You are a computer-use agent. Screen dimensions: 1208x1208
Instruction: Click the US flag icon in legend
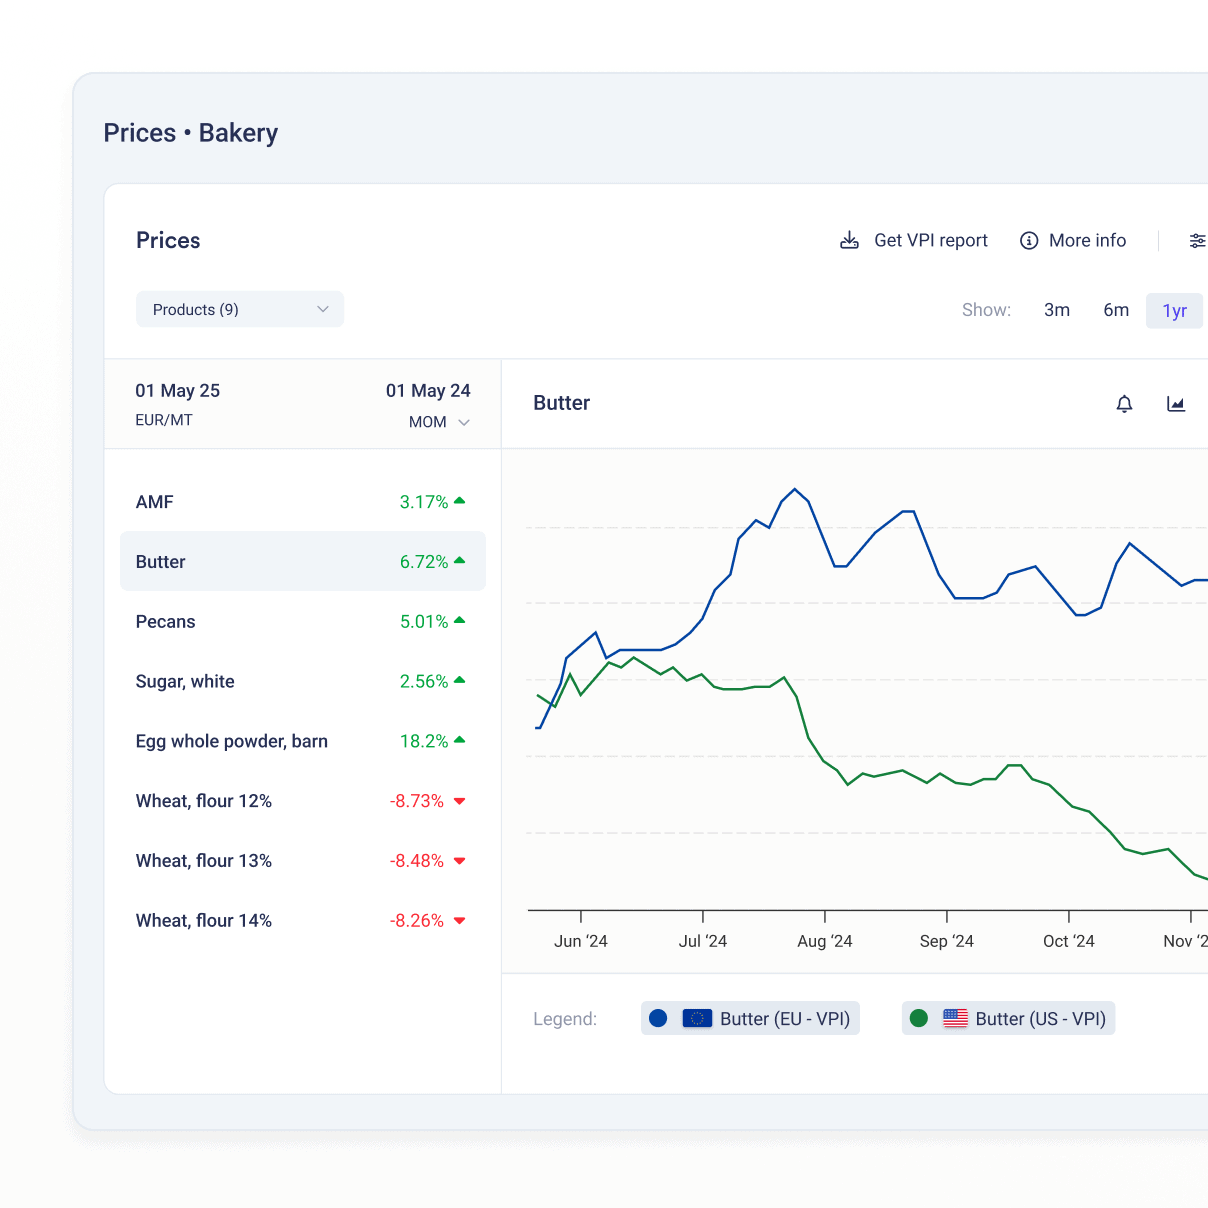tap(955, 1019)
